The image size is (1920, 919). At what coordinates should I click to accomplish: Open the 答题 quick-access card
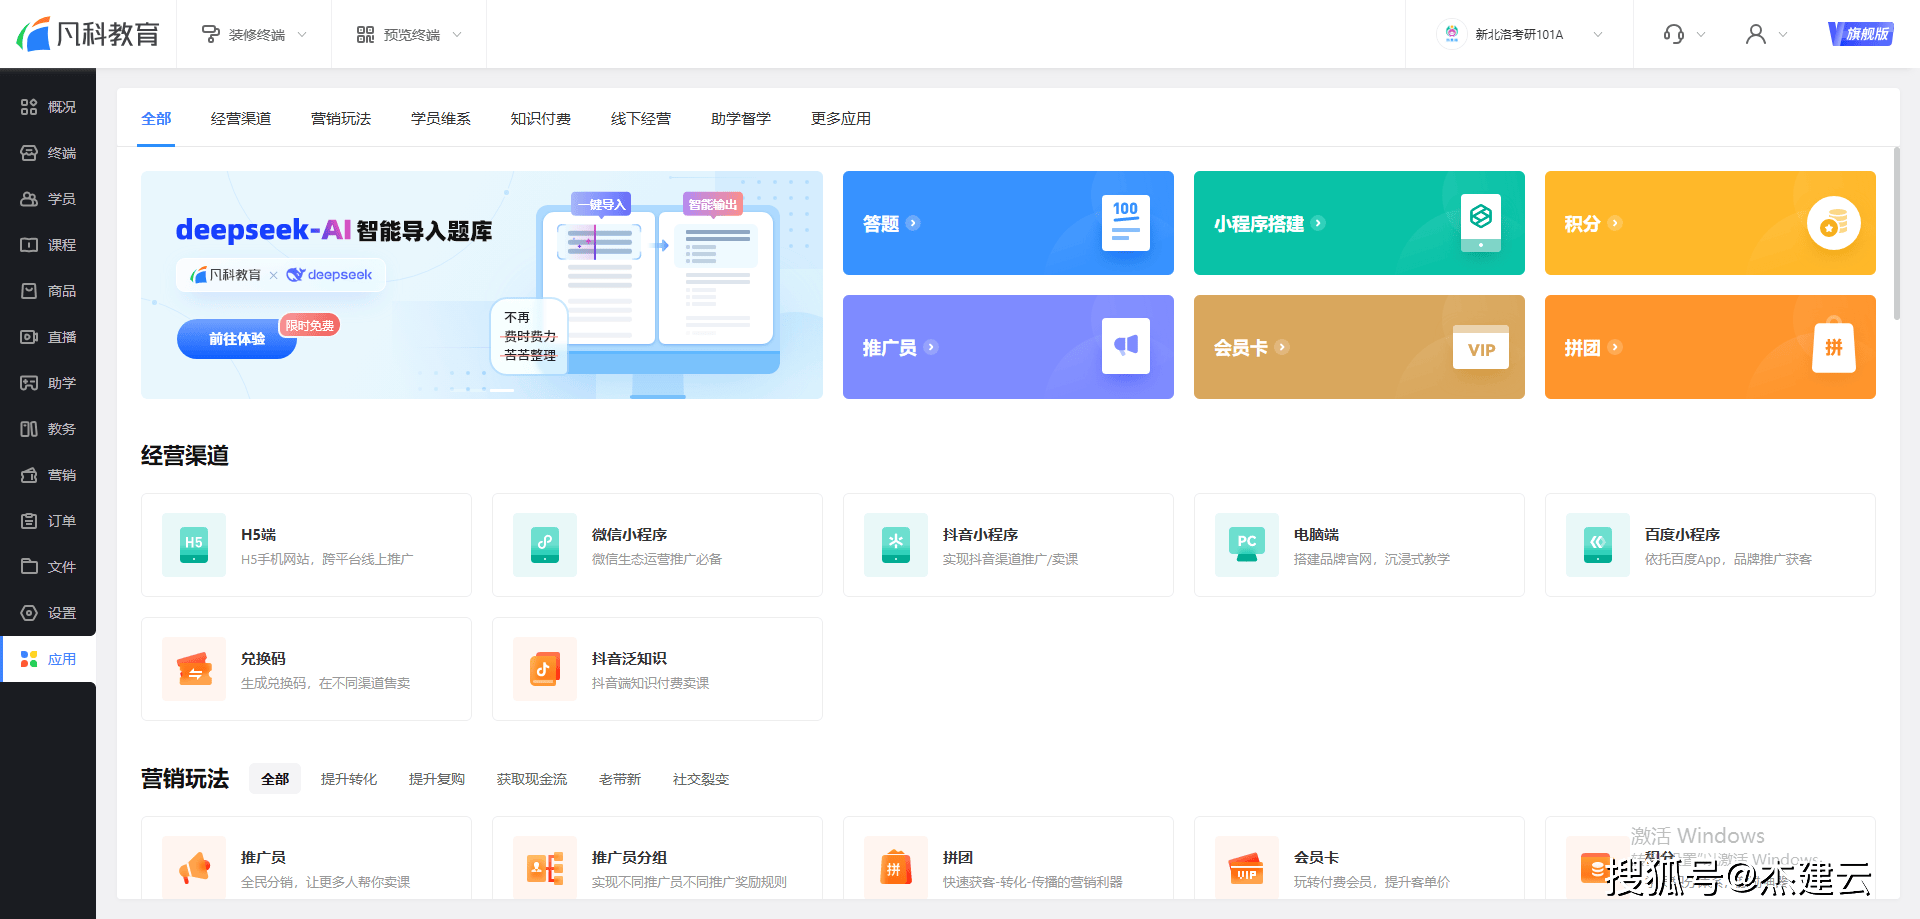1008,223
